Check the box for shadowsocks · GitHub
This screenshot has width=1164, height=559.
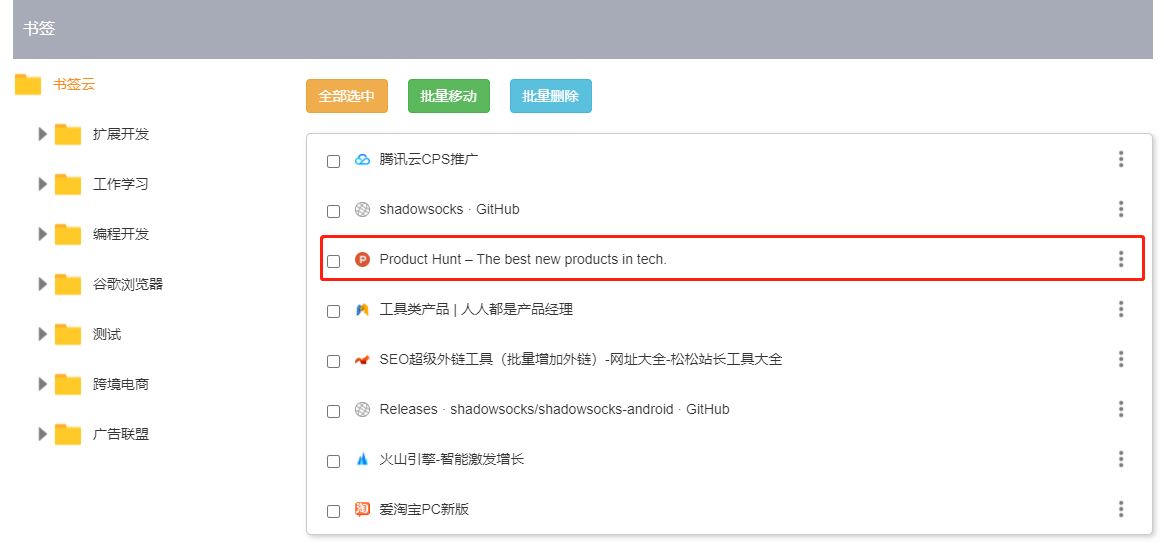[333, 211]
